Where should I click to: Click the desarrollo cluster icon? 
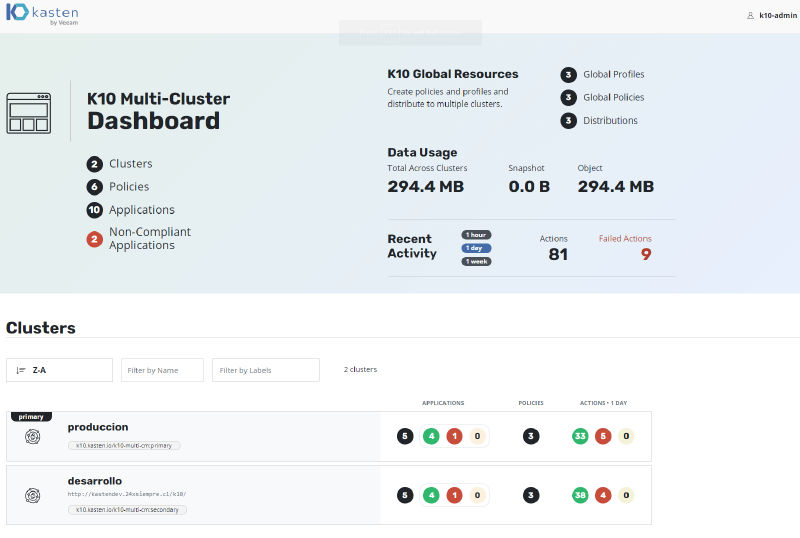[x=33, y=496]
